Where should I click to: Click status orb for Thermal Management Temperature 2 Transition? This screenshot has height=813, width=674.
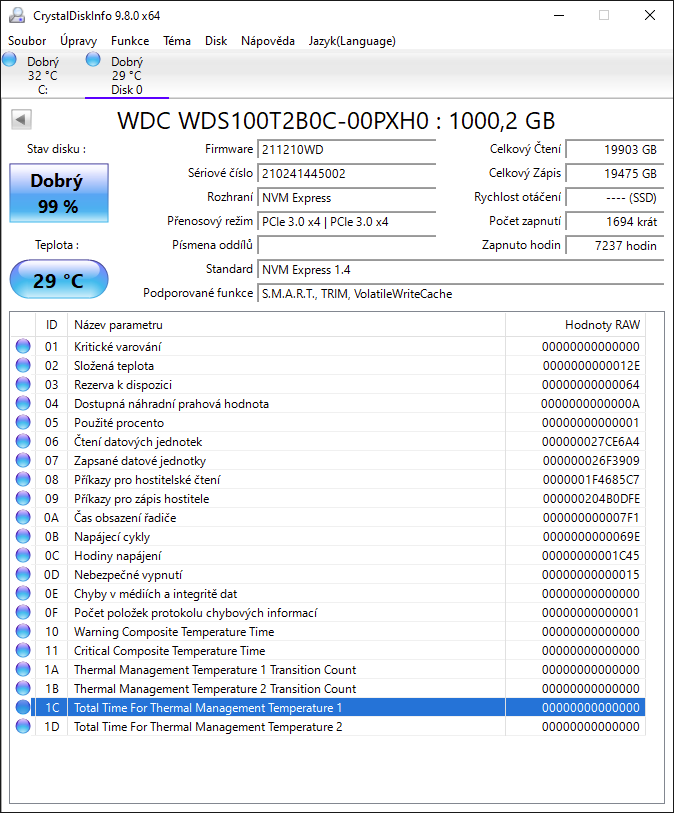tap(23, 688)
